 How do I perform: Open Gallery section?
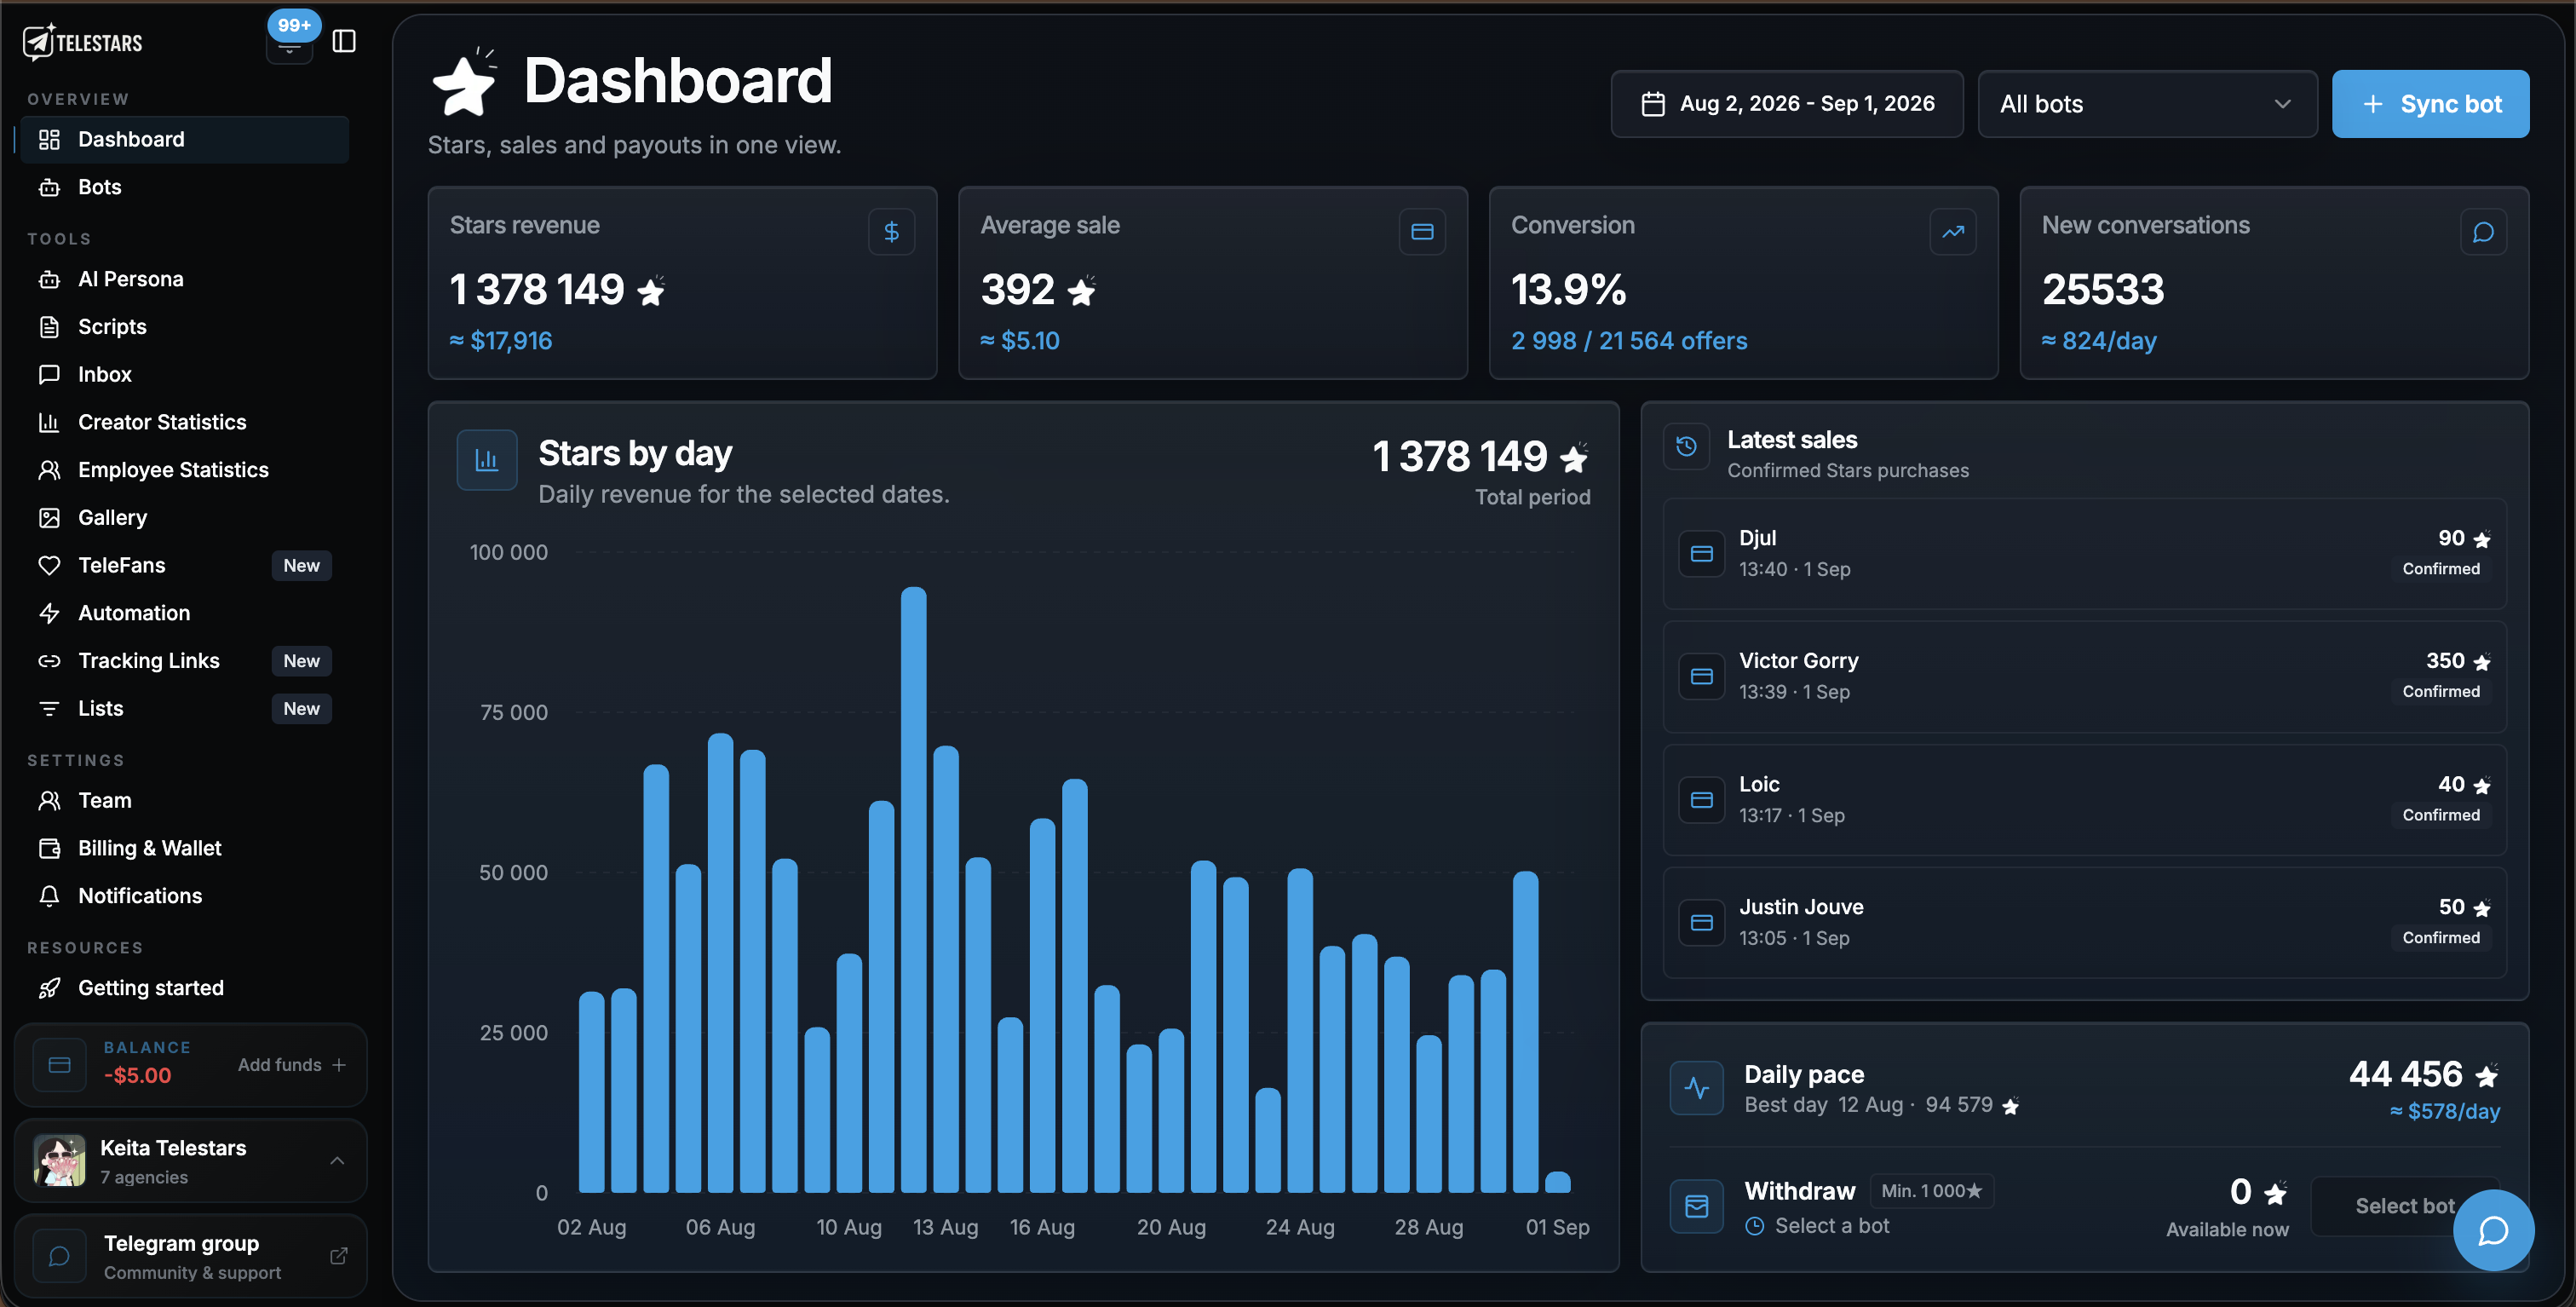point(183,517)
